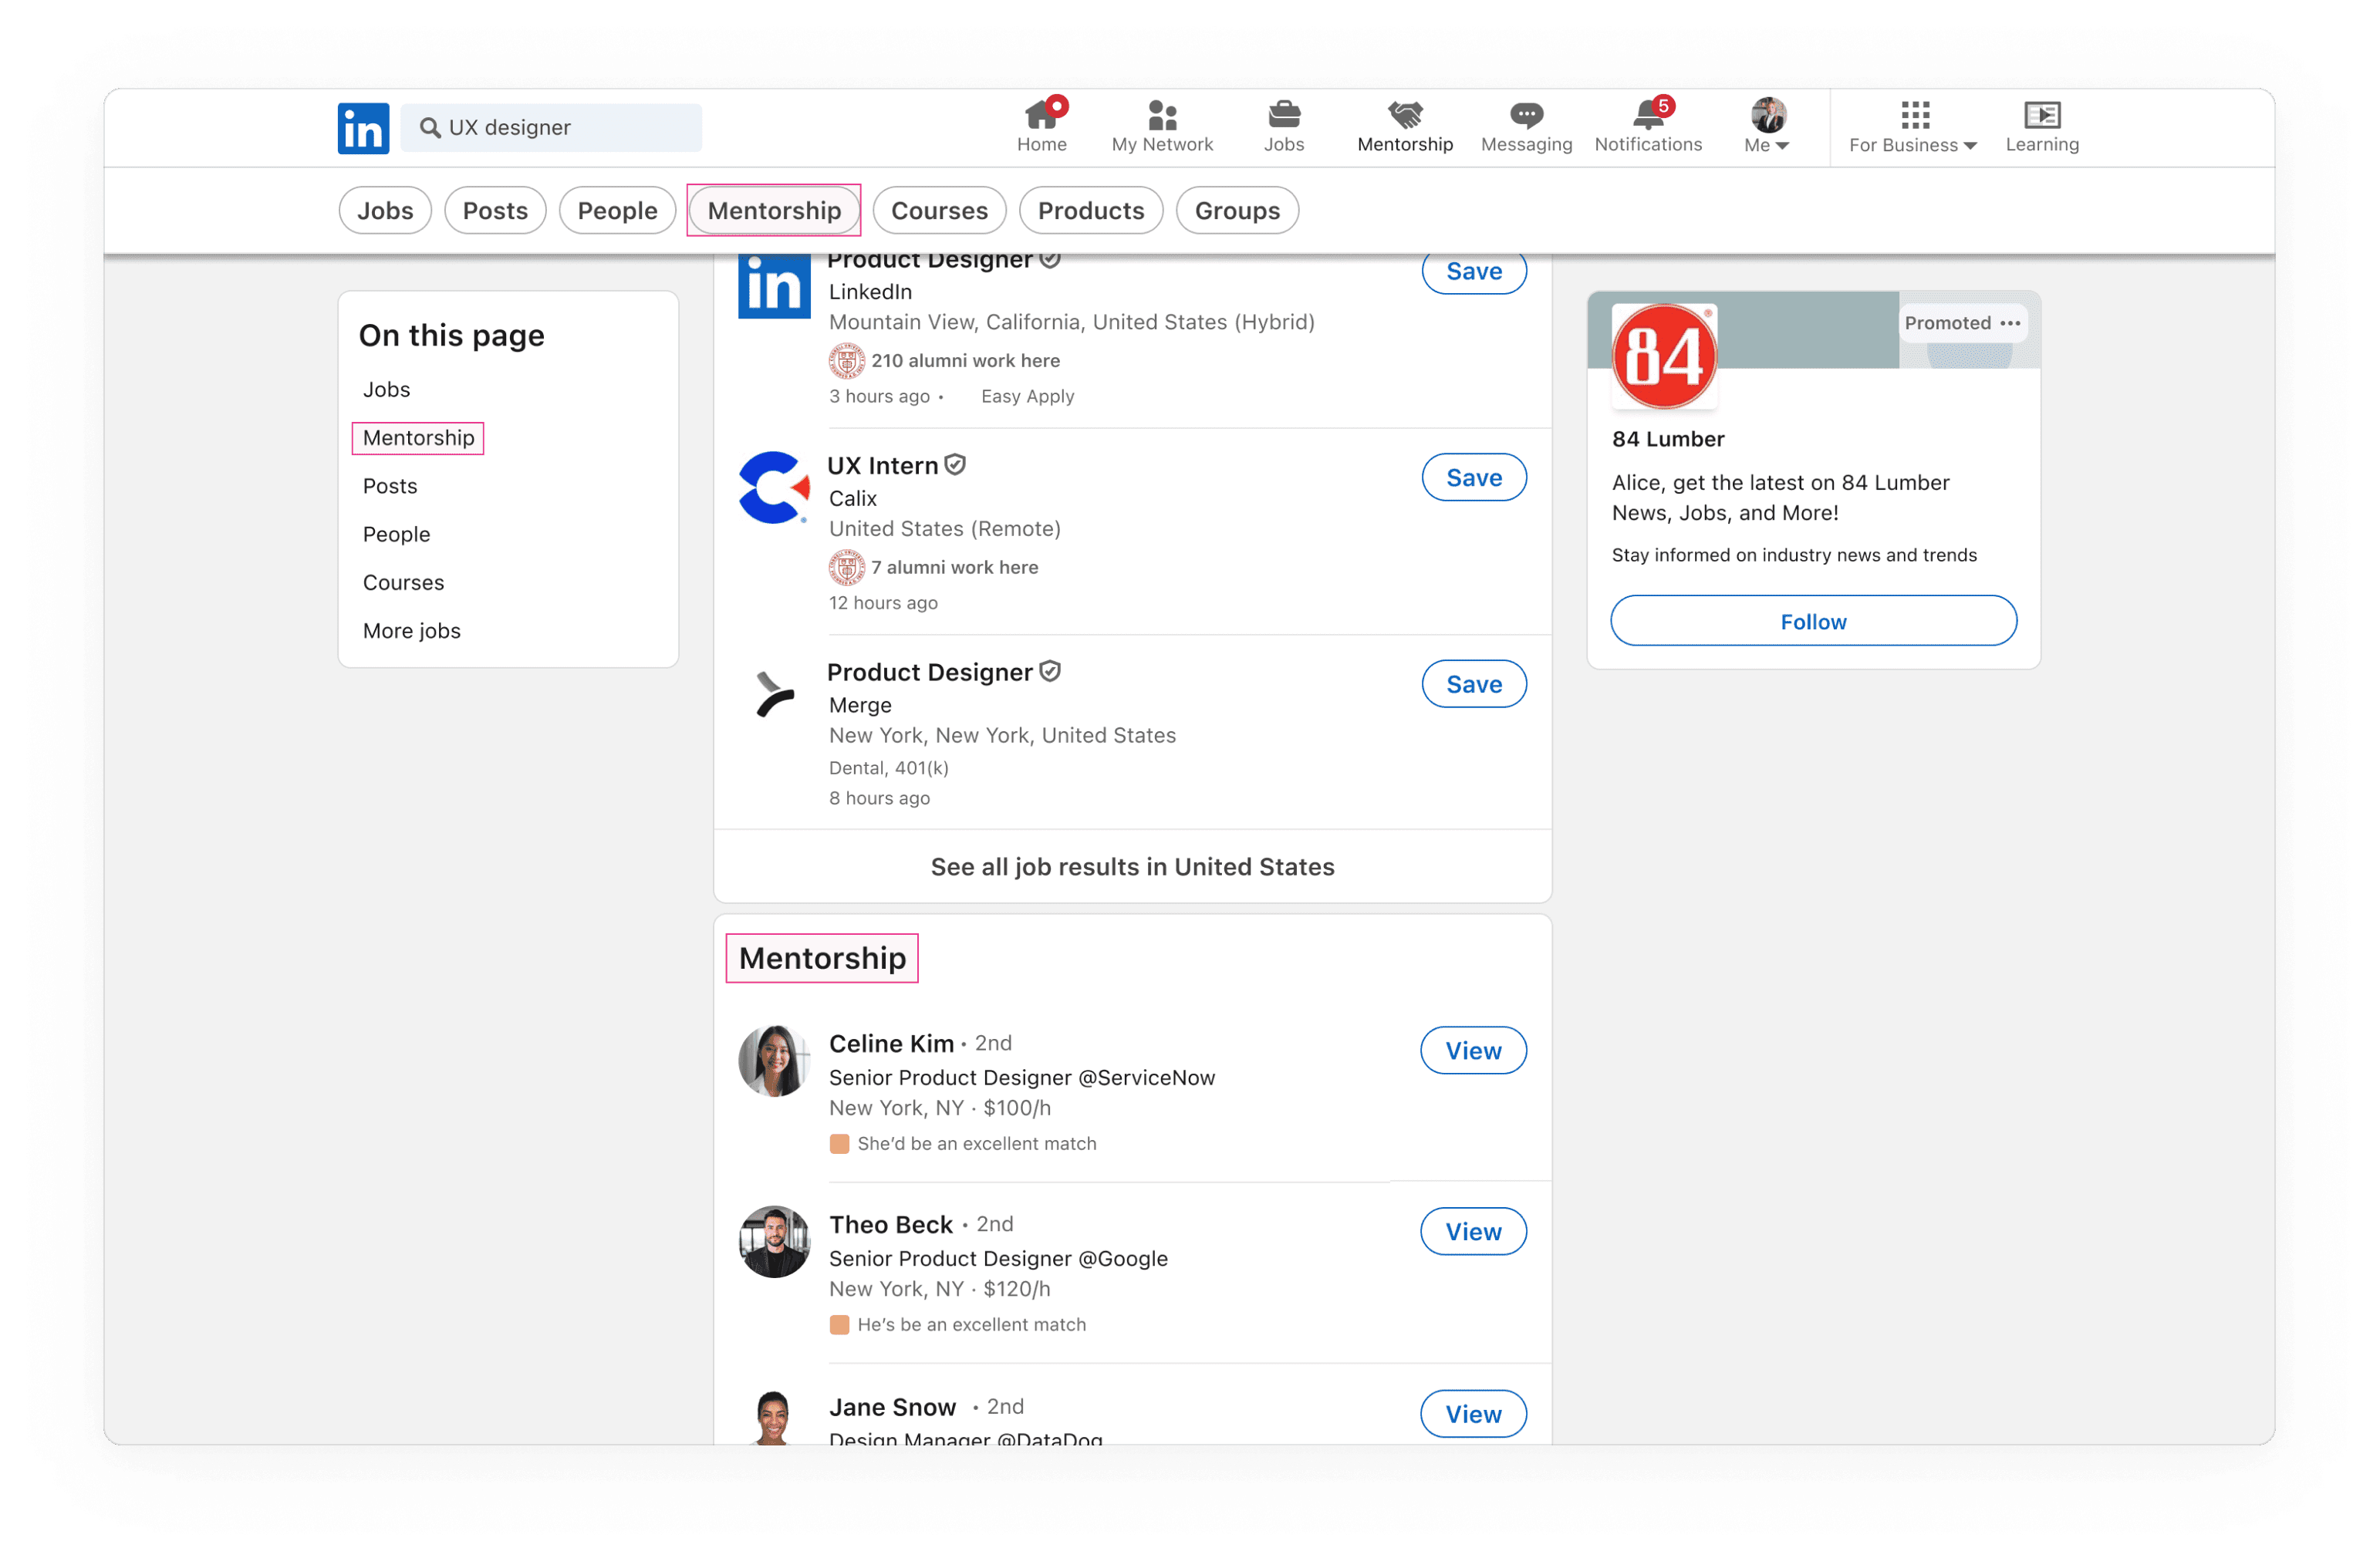2380x1565 pixels.
Task: Filter results by Jobs
Action: coord(385,211)
